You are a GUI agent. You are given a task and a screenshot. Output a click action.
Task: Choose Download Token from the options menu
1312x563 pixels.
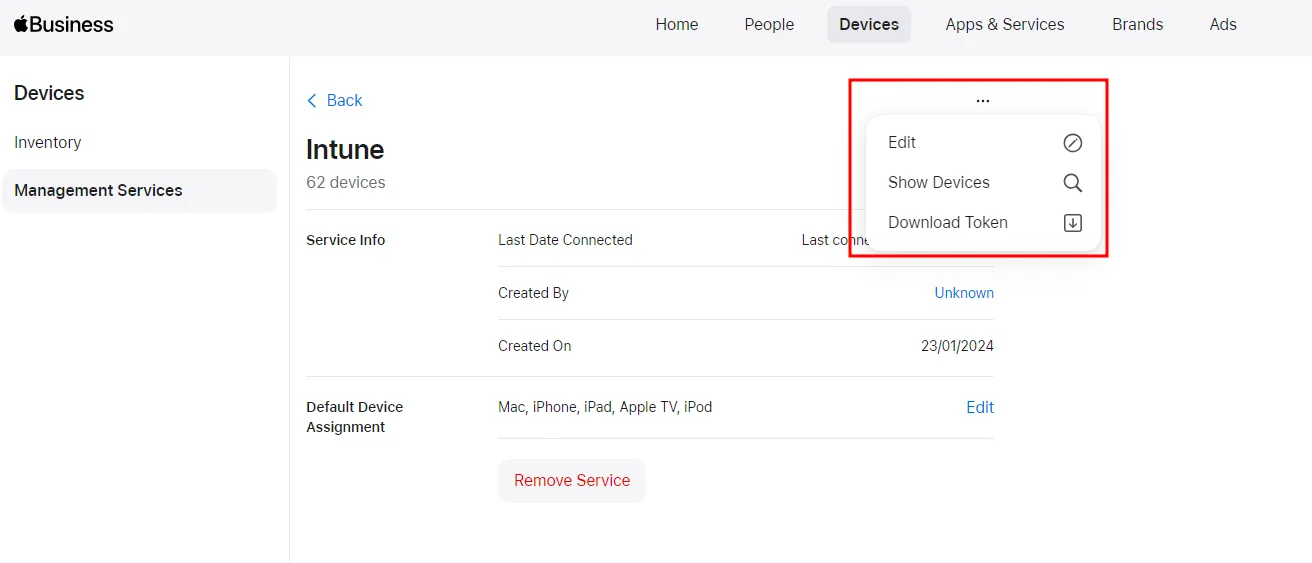click(984, 223)
